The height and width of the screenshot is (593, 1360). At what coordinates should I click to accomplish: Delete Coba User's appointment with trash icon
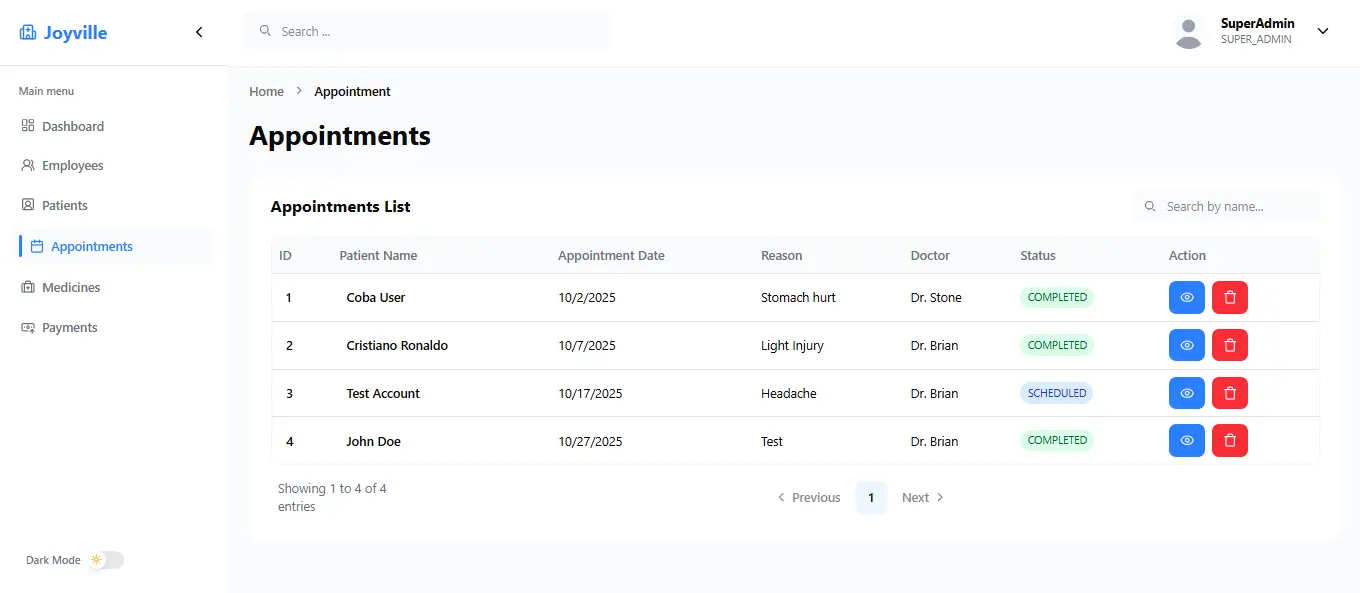tap(1229, 297)
